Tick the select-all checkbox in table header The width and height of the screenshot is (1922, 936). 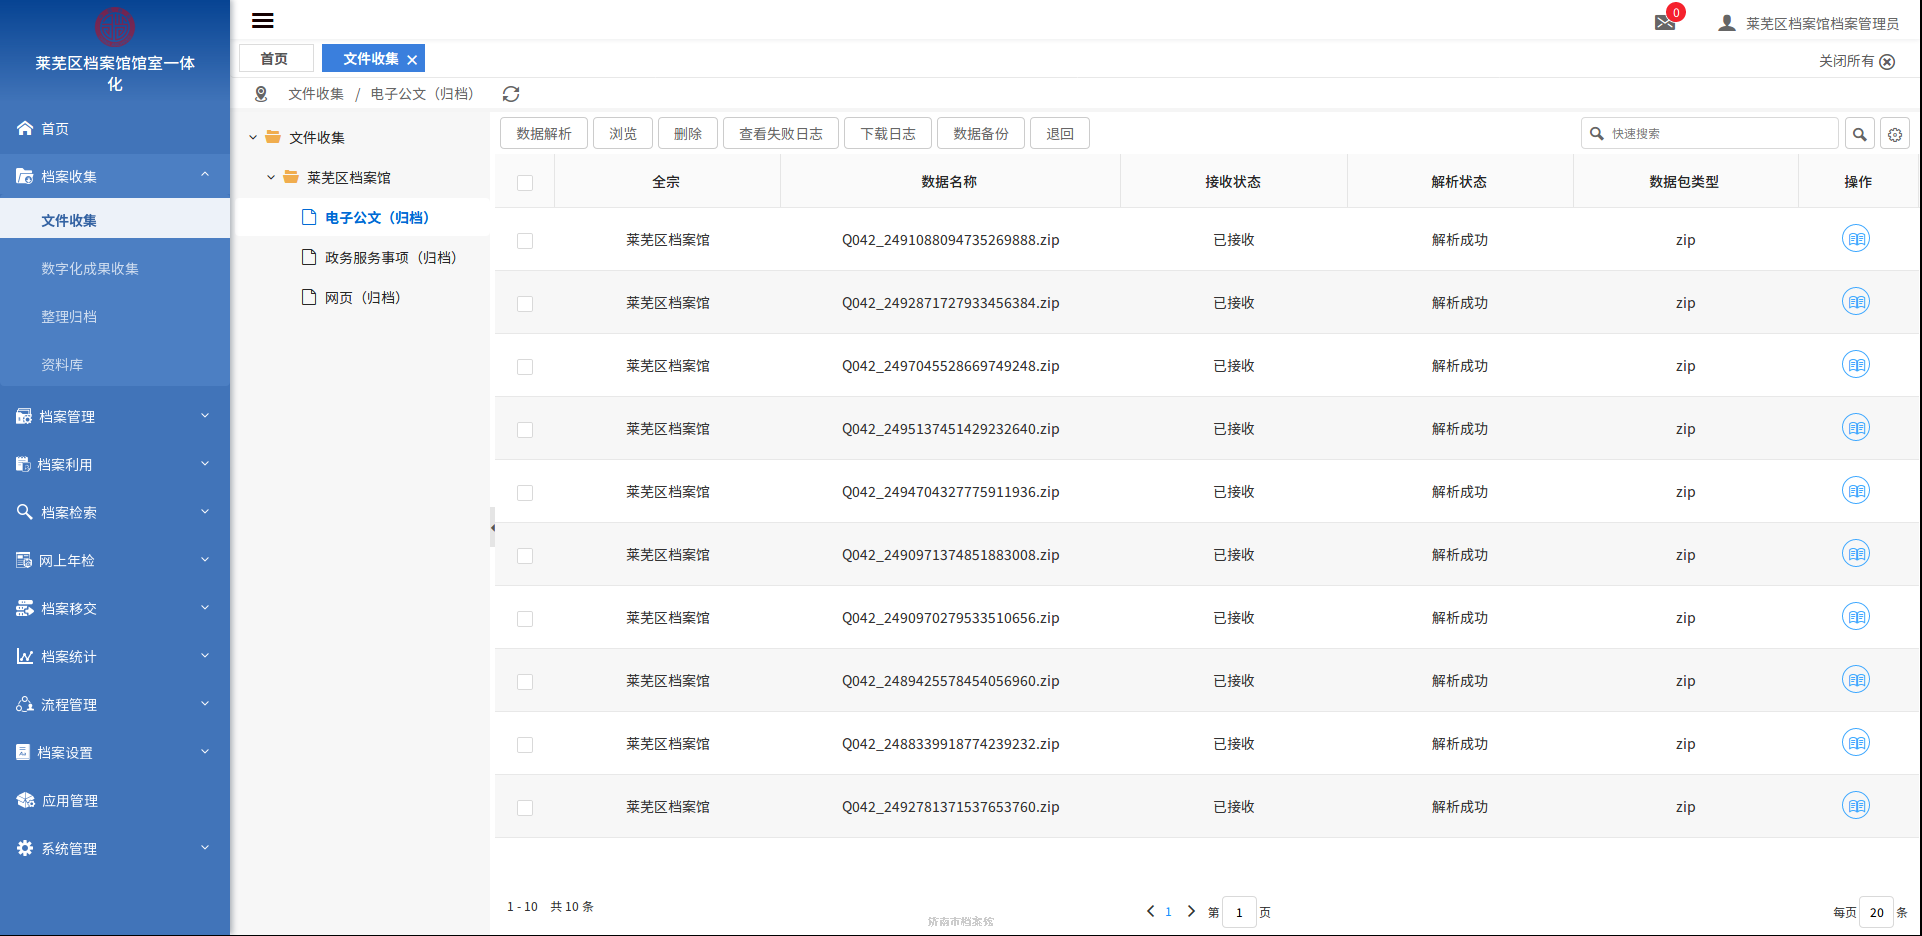(x=525, y=183)
